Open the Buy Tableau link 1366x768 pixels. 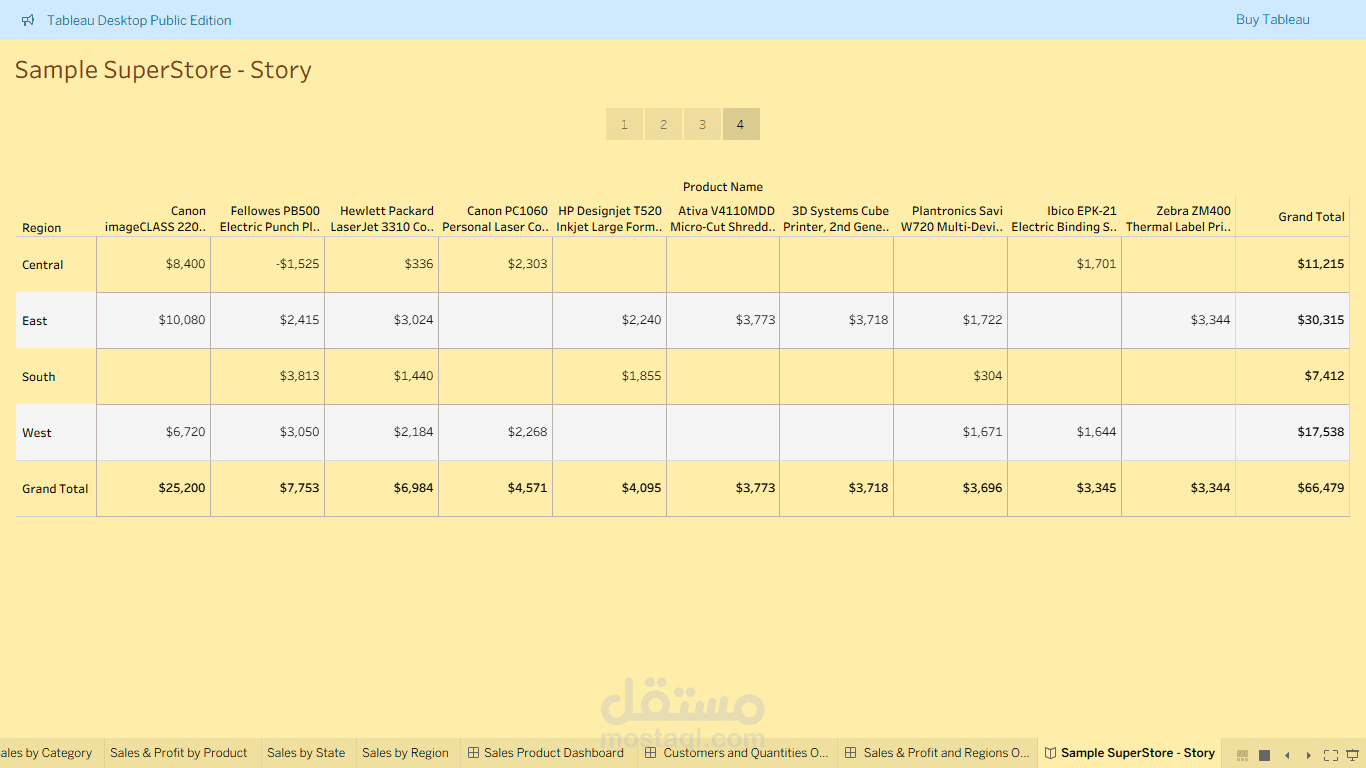click(x=1272, y=20)
